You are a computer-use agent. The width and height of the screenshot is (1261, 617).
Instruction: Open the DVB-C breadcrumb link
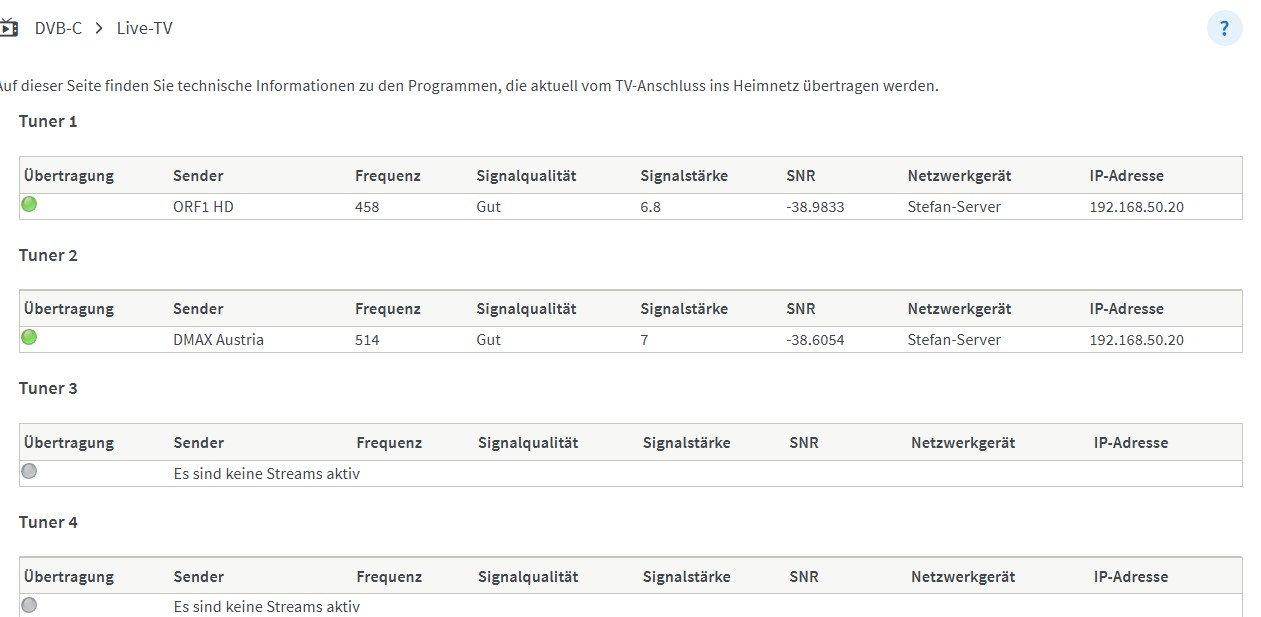[x=58, y=28]
